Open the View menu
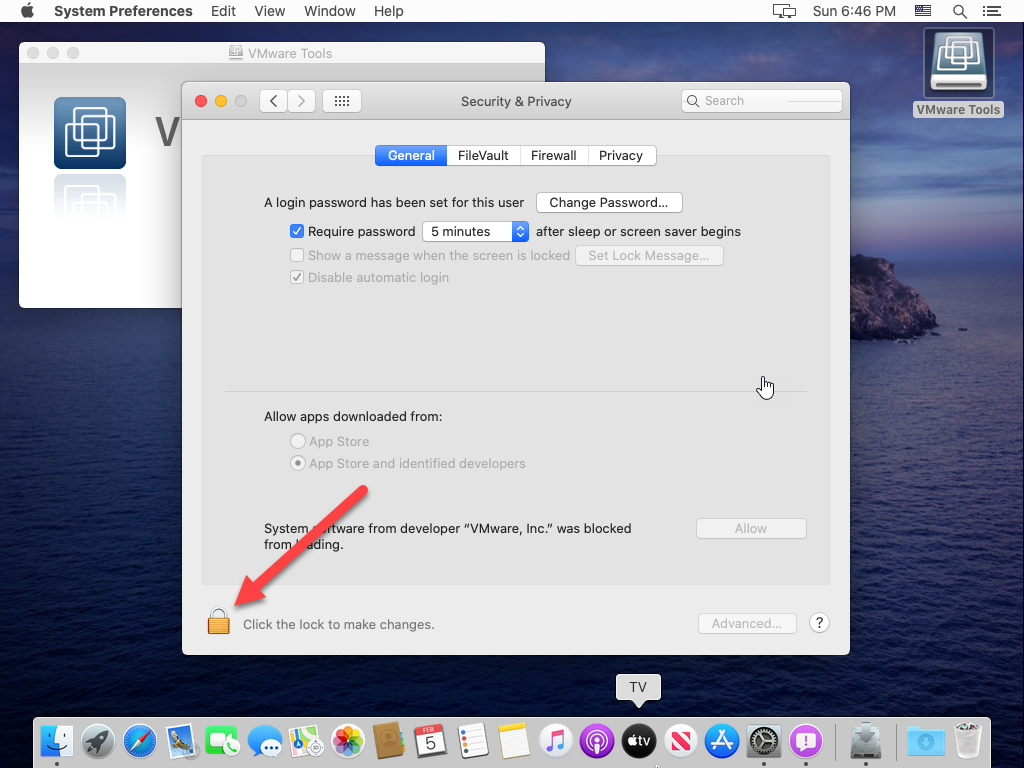The width and height of the screenshot is (1024, 768). (270, 11)
